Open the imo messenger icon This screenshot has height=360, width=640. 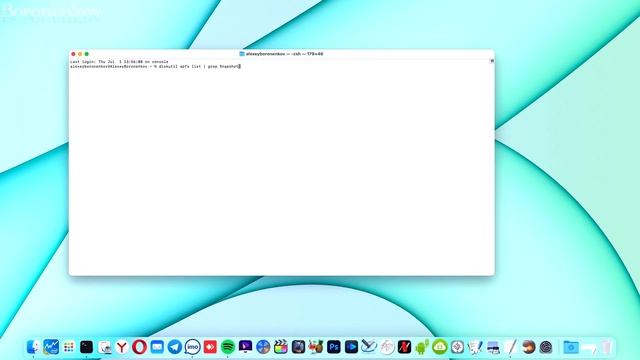pyautogui.click(x=192, y=347)
